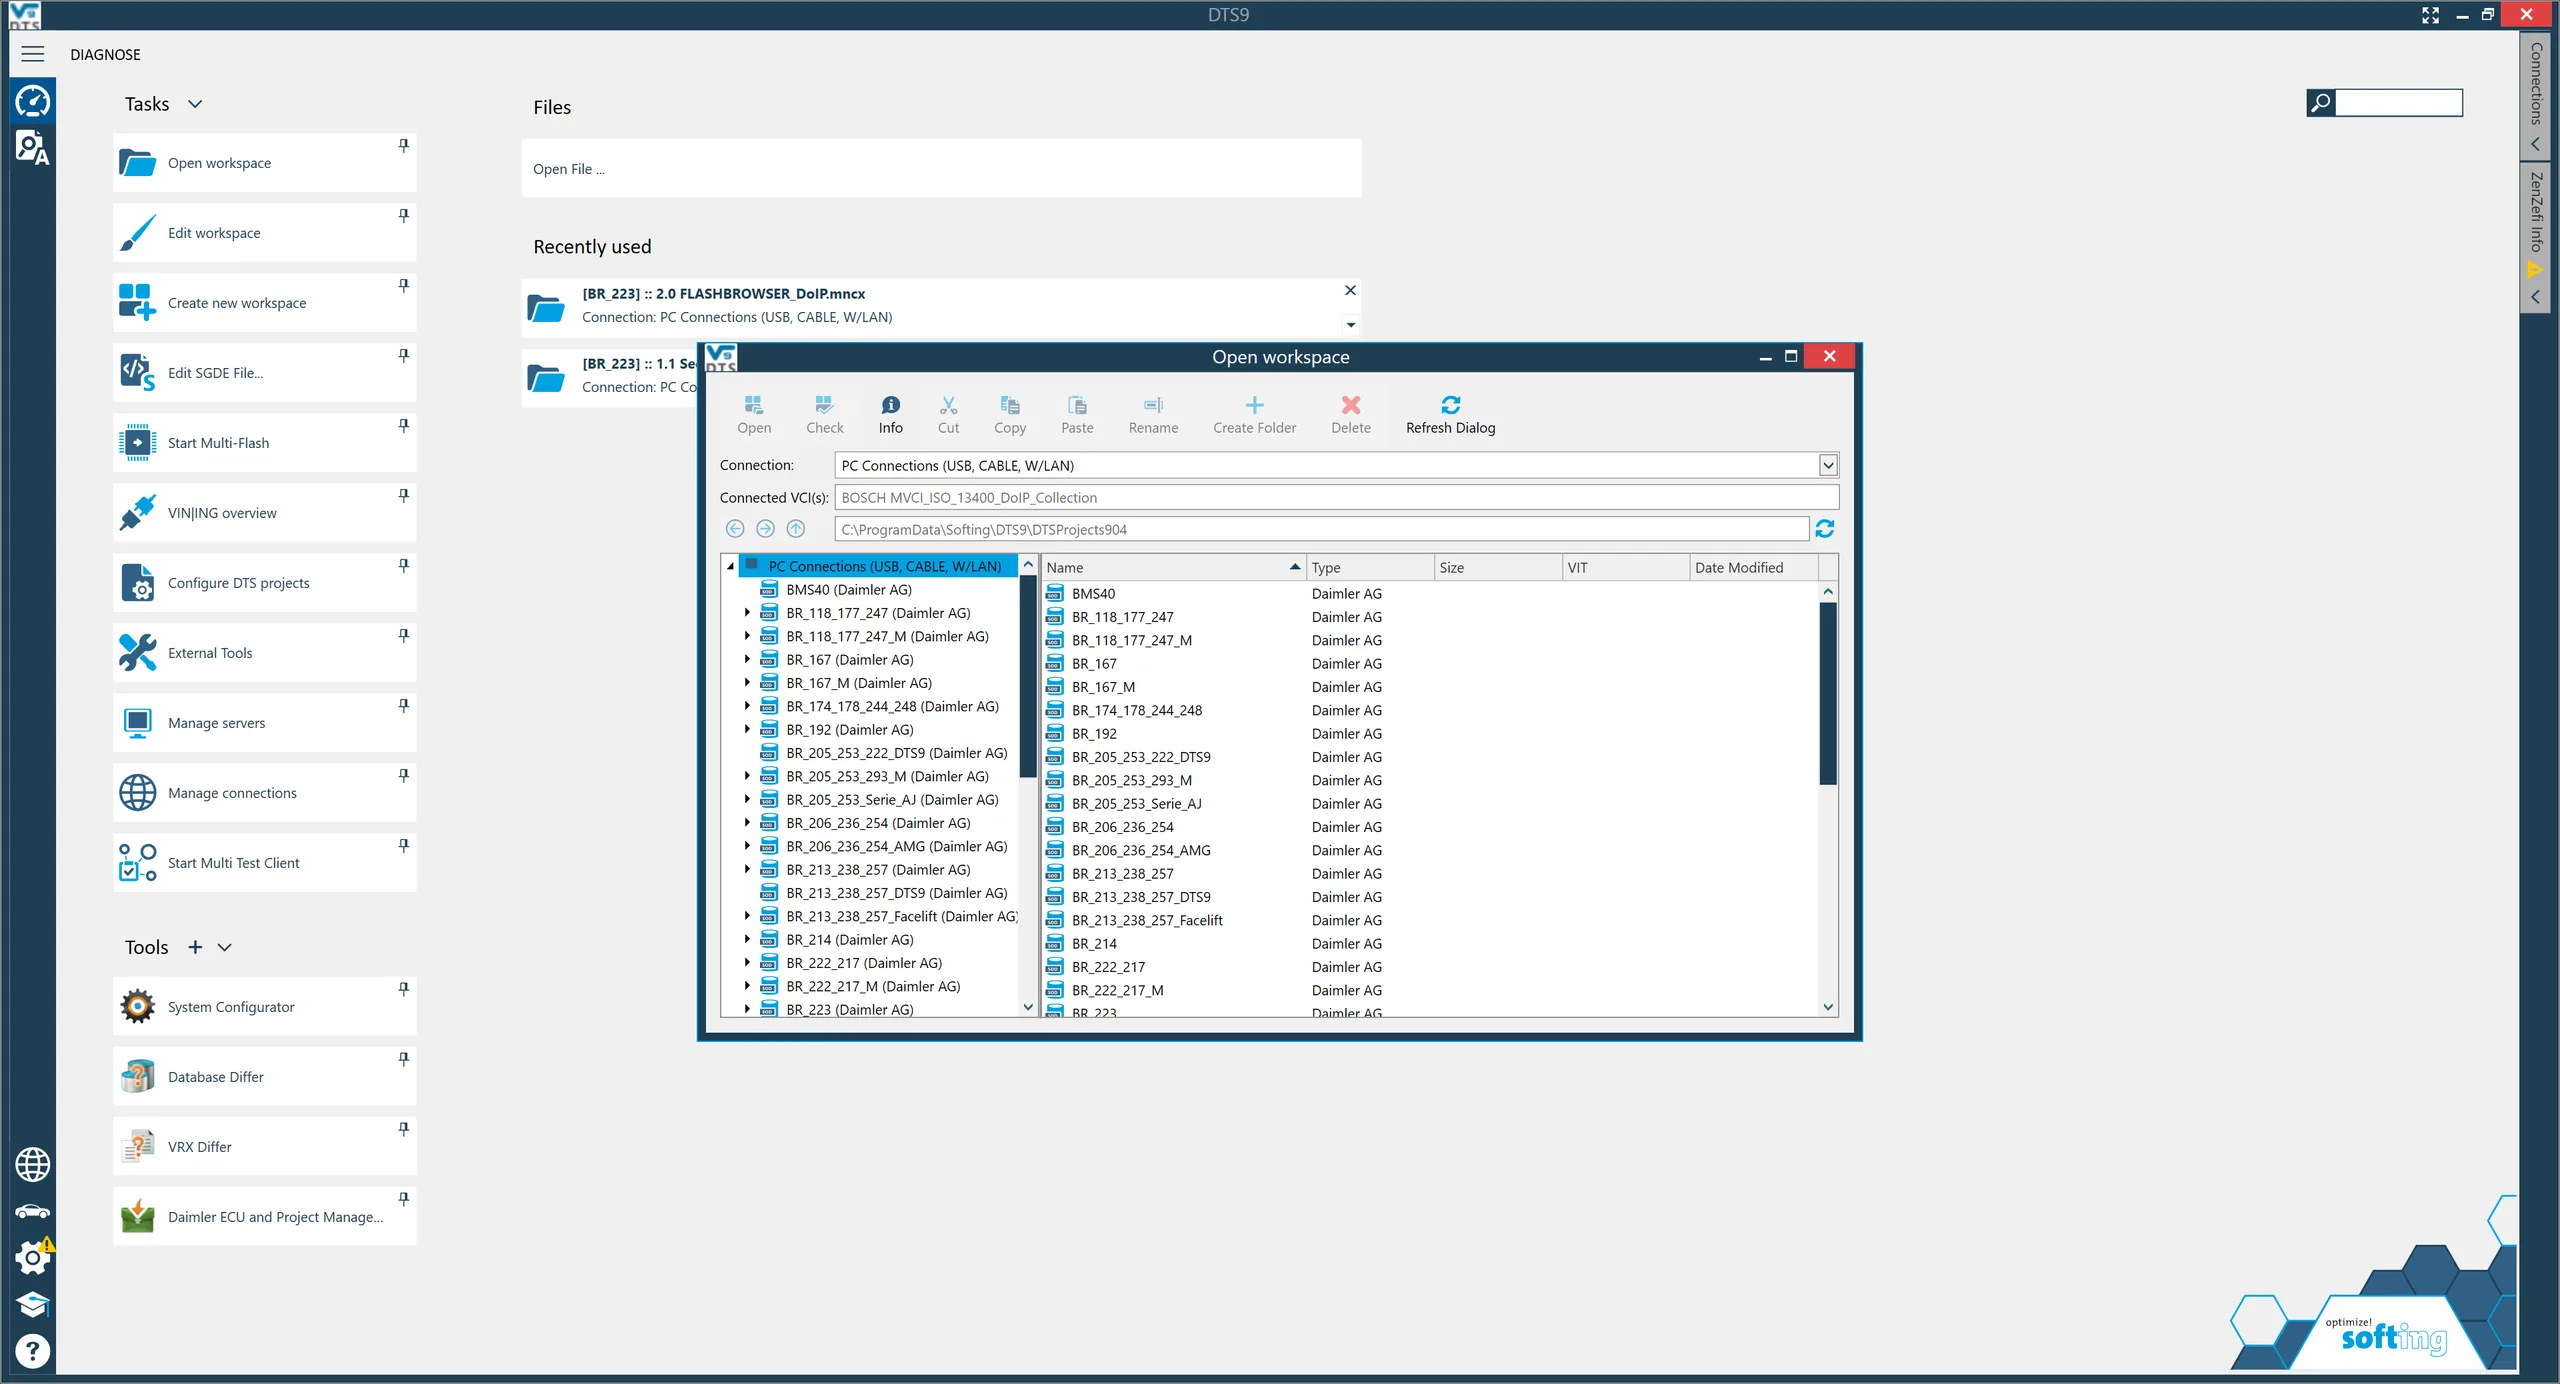Toggle pin on System Configurator tool
Screen dimensions: 2560x1384
404,989
